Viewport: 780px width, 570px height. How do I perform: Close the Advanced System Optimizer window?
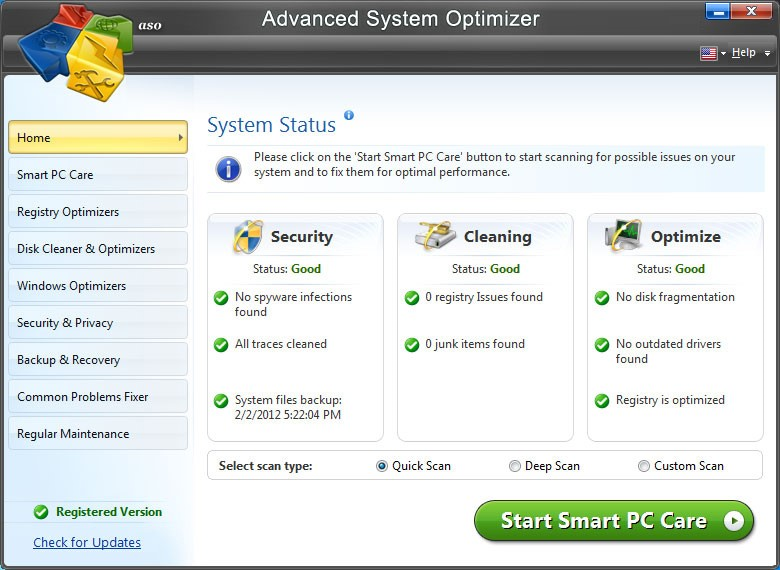click(751, 11)
